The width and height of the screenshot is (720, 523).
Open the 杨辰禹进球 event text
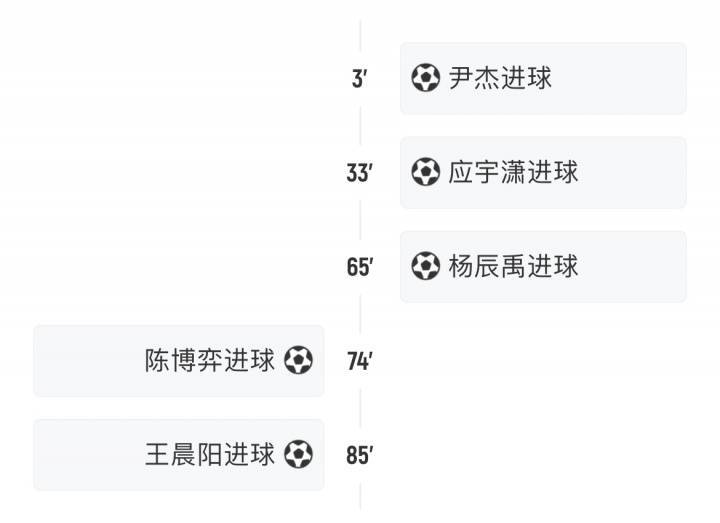513,266
